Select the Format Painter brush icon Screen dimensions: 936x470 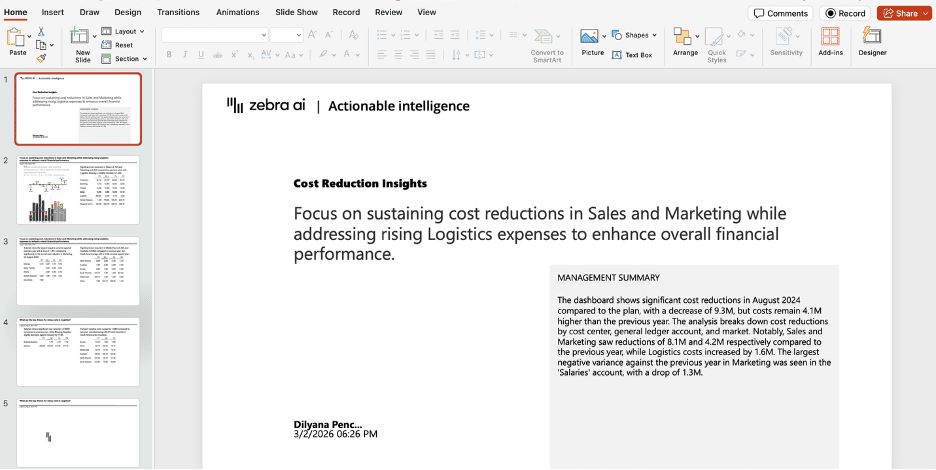[x=41, y=58]
